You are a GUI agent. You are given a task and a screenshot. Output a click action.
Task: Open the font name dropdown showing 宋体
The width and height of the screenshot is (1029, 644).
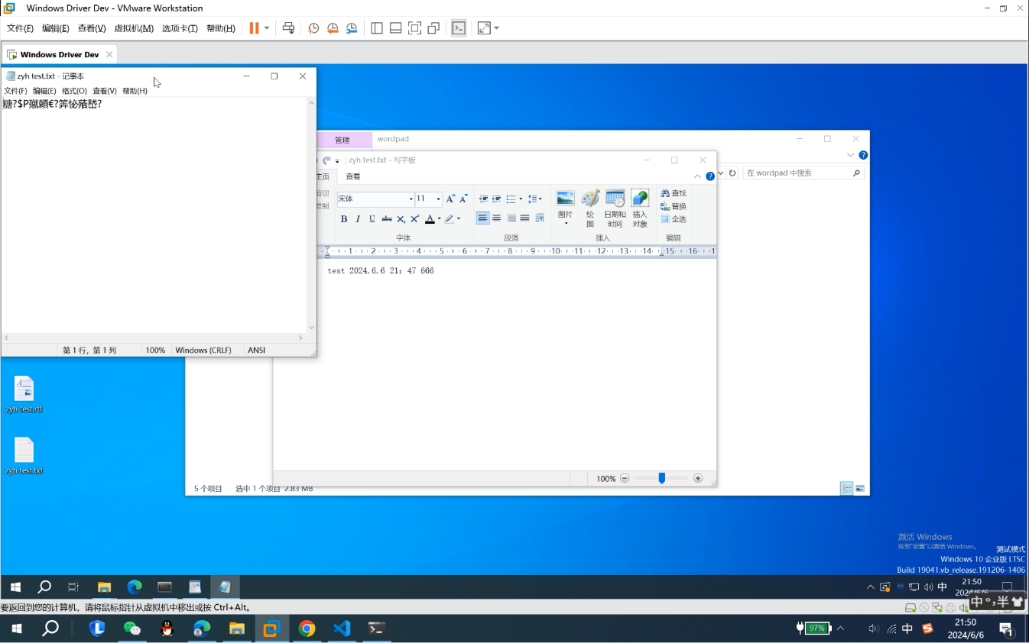pyautogui.click(x=374, y=199)
